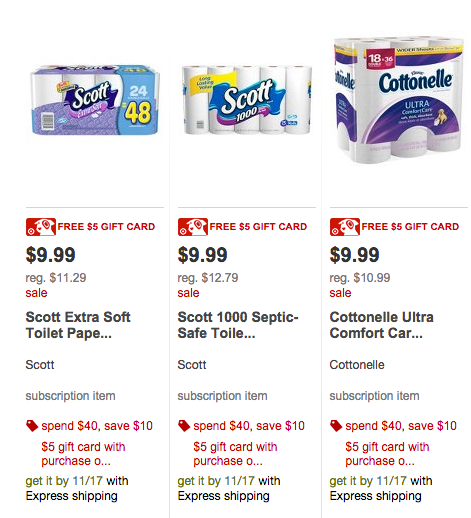The image size is (471, 518).
Task: Click spend $40, save $10 under Scott Extra Soft
Action: [x=97, y=426]
